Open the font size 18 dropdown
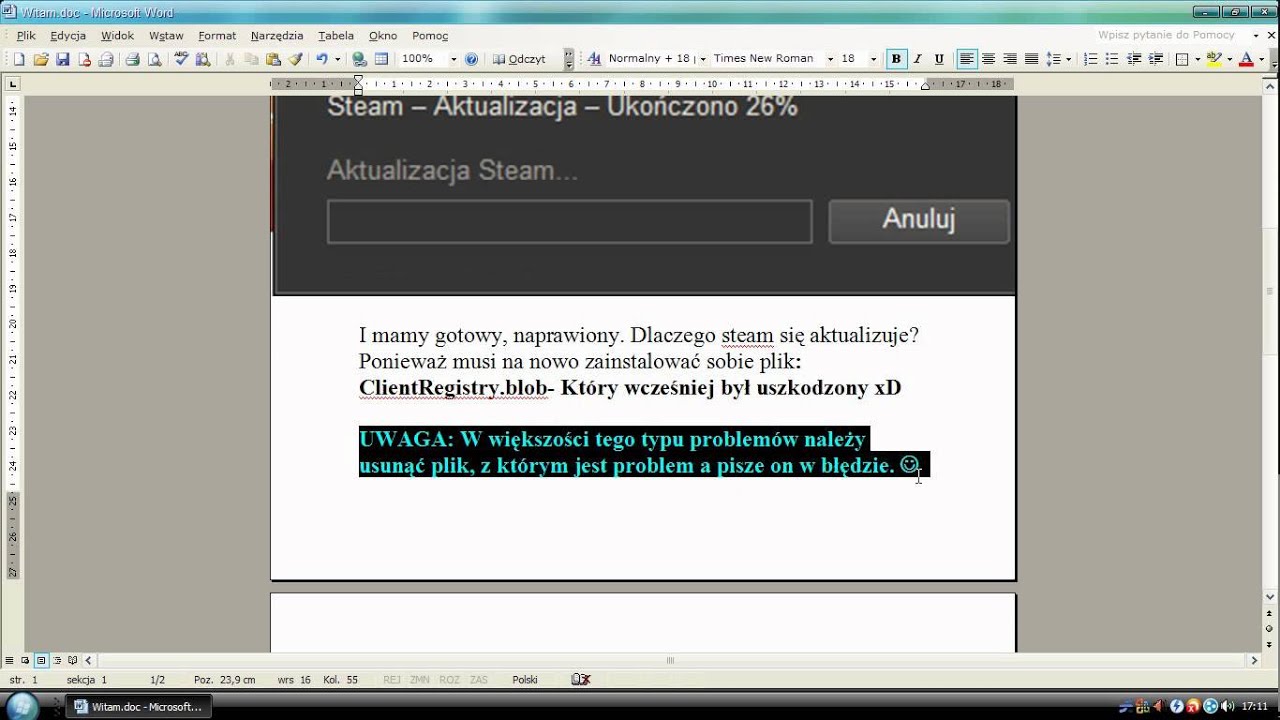Viewport: 1280px width, 720px height. coord(873,59)
